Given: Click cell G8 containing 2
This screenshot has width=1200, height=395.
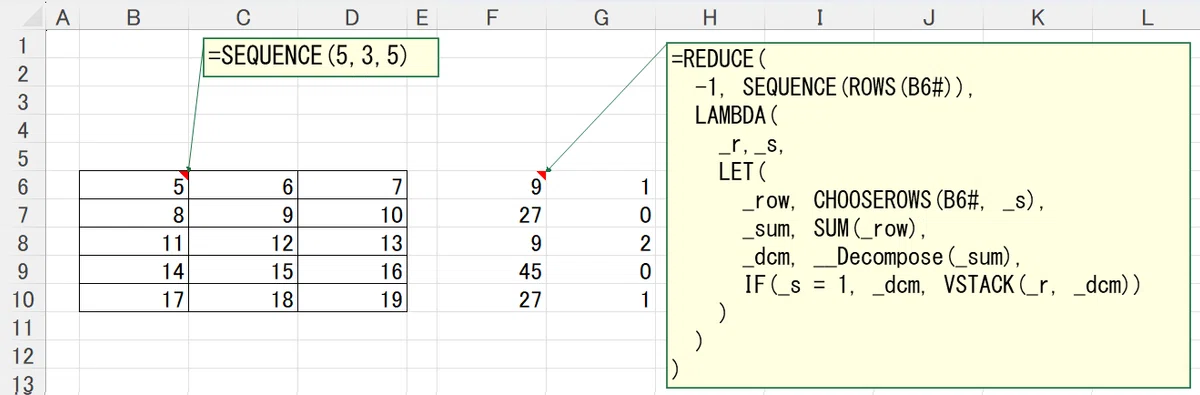Looking at the screenshot, I should (600, 241).
